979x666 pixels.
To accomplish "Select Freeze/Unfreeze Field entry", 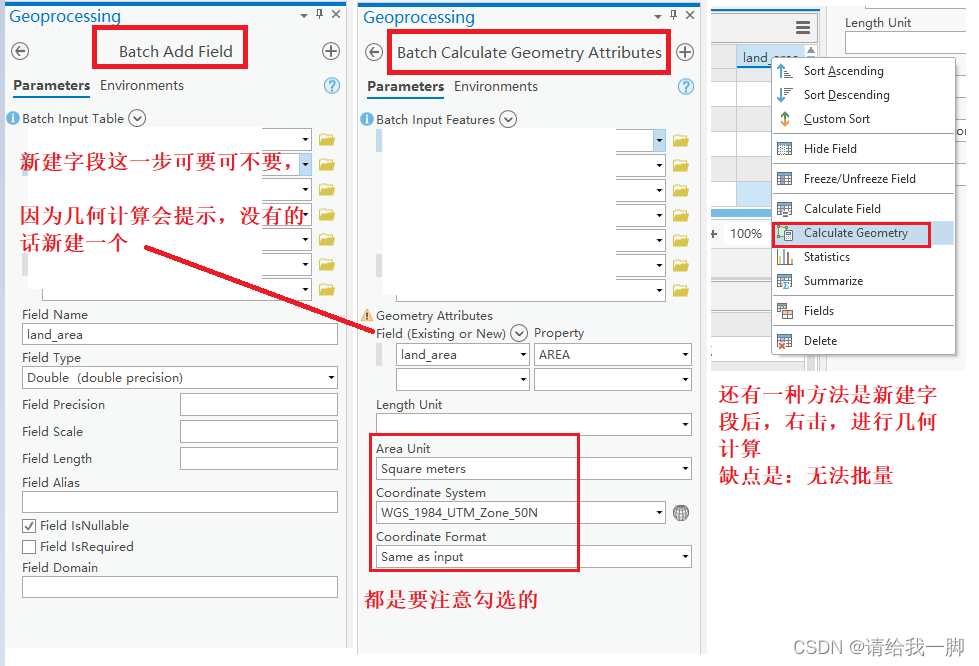I will 859,179.
